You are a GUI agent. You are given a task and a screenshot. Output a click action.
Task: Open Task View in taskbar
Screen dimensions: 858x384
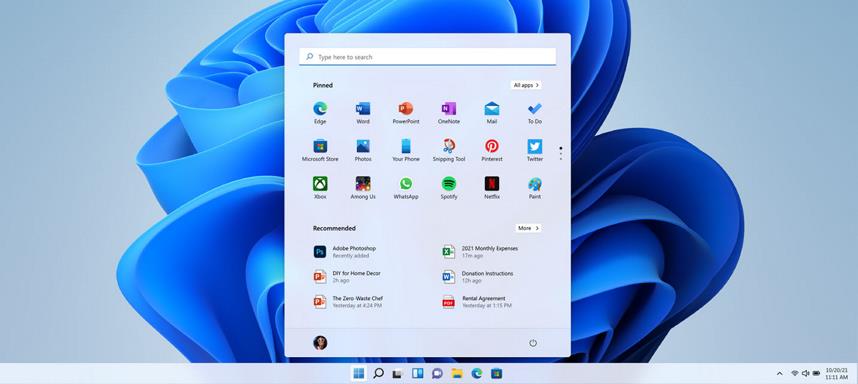[398, 374]
